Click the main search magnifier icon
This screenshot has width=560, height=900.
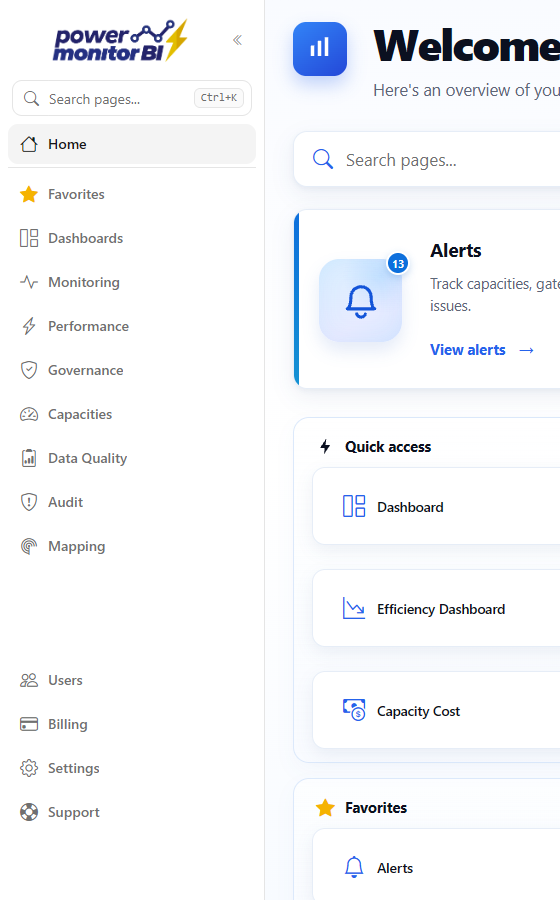point(323,159)
